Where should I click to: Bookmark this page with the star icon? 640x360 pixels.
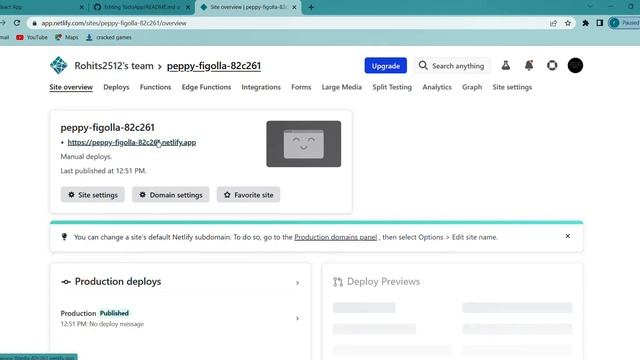pyautogui.click(x=568, y=23)
